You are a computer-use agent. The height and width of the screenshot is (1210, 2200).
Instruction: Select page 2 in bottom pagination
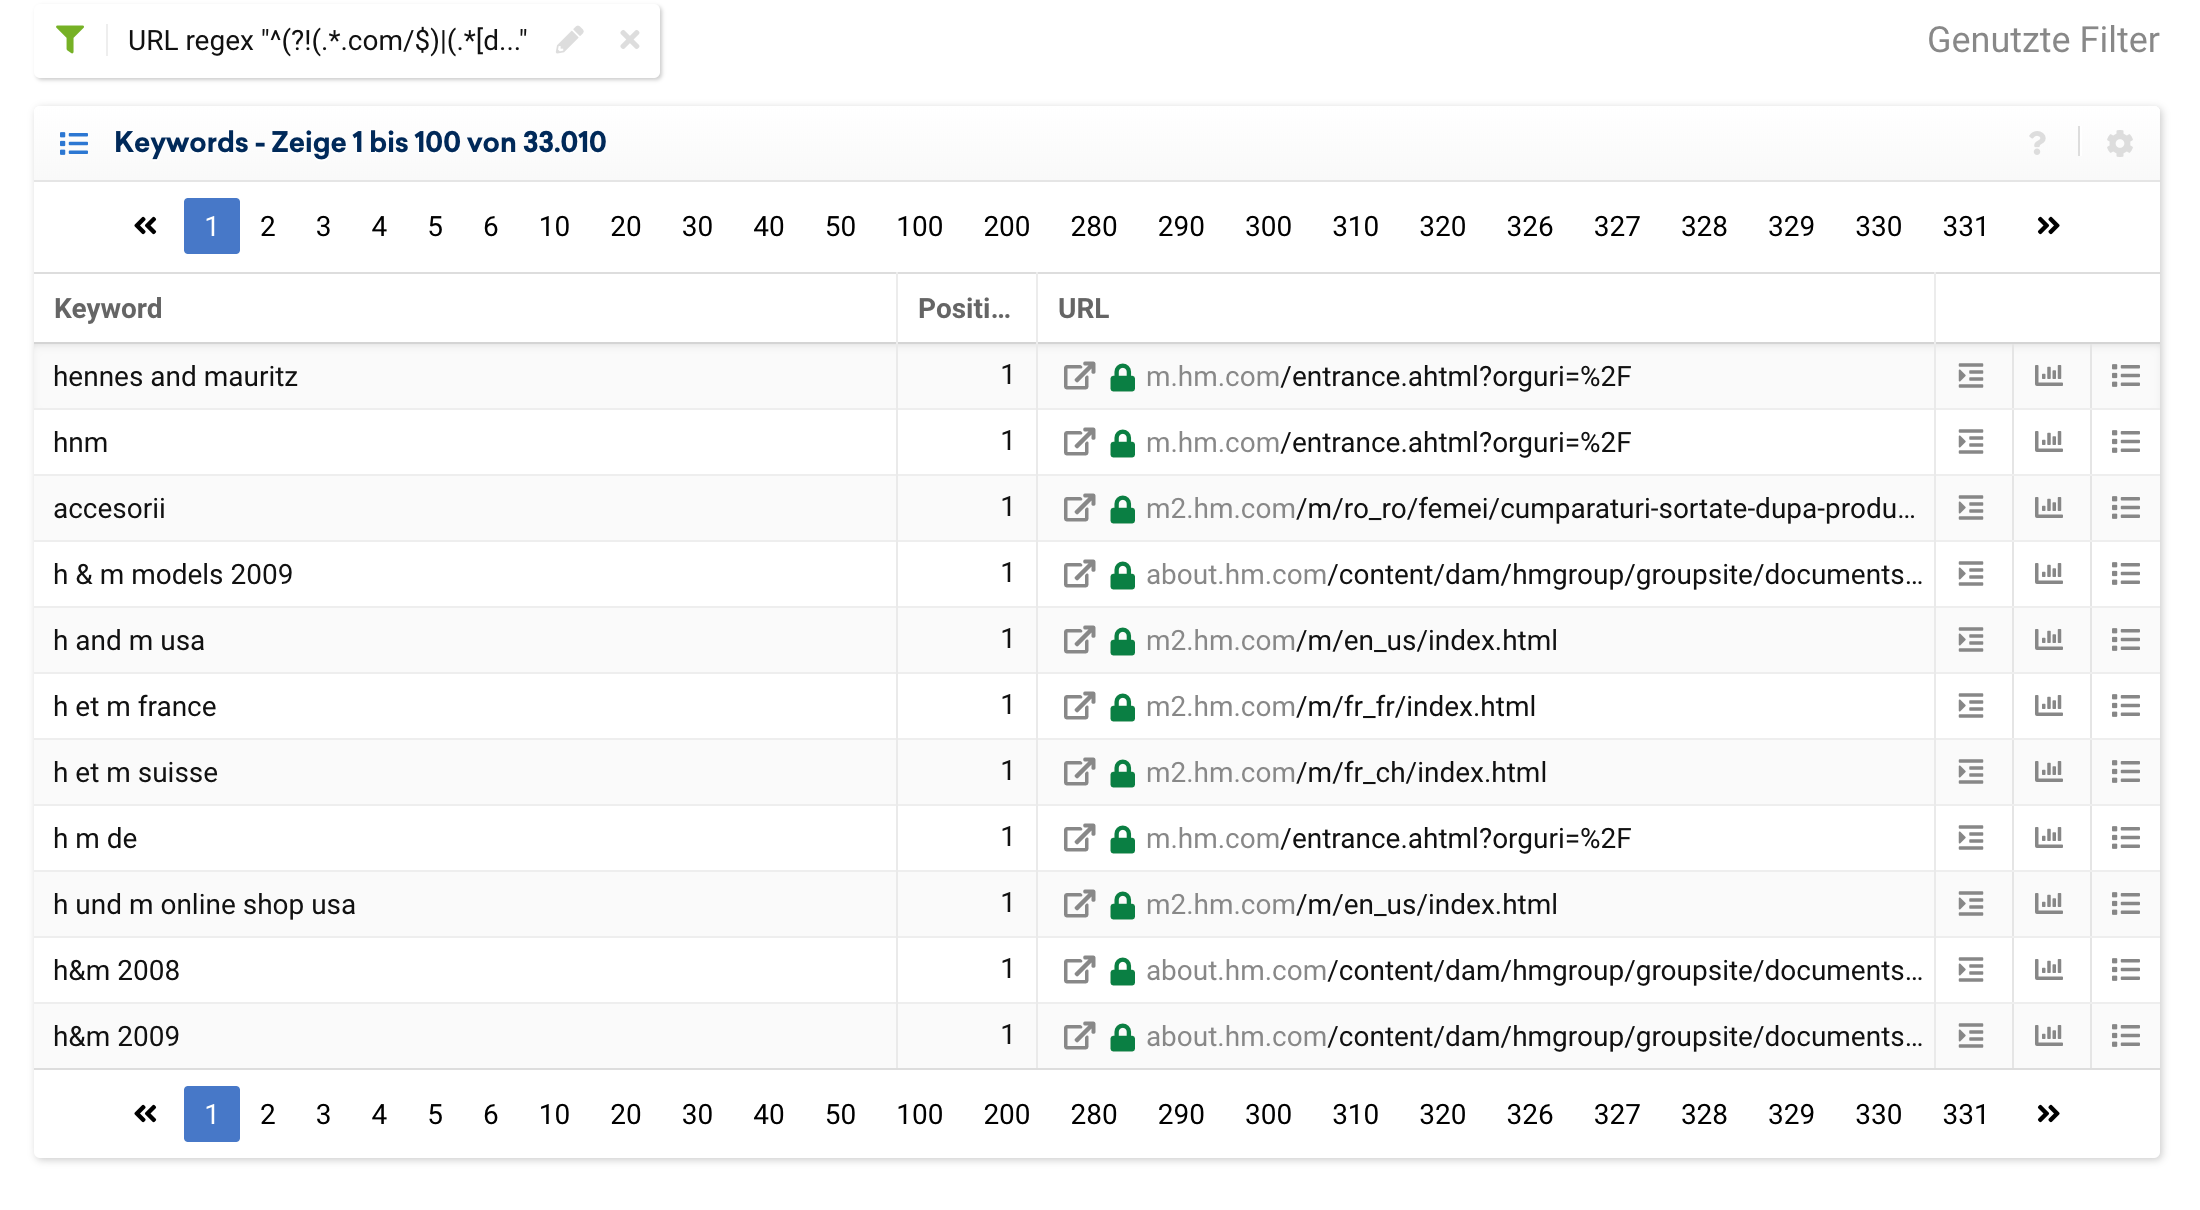pyautogui.click(x=267, y=1114)
